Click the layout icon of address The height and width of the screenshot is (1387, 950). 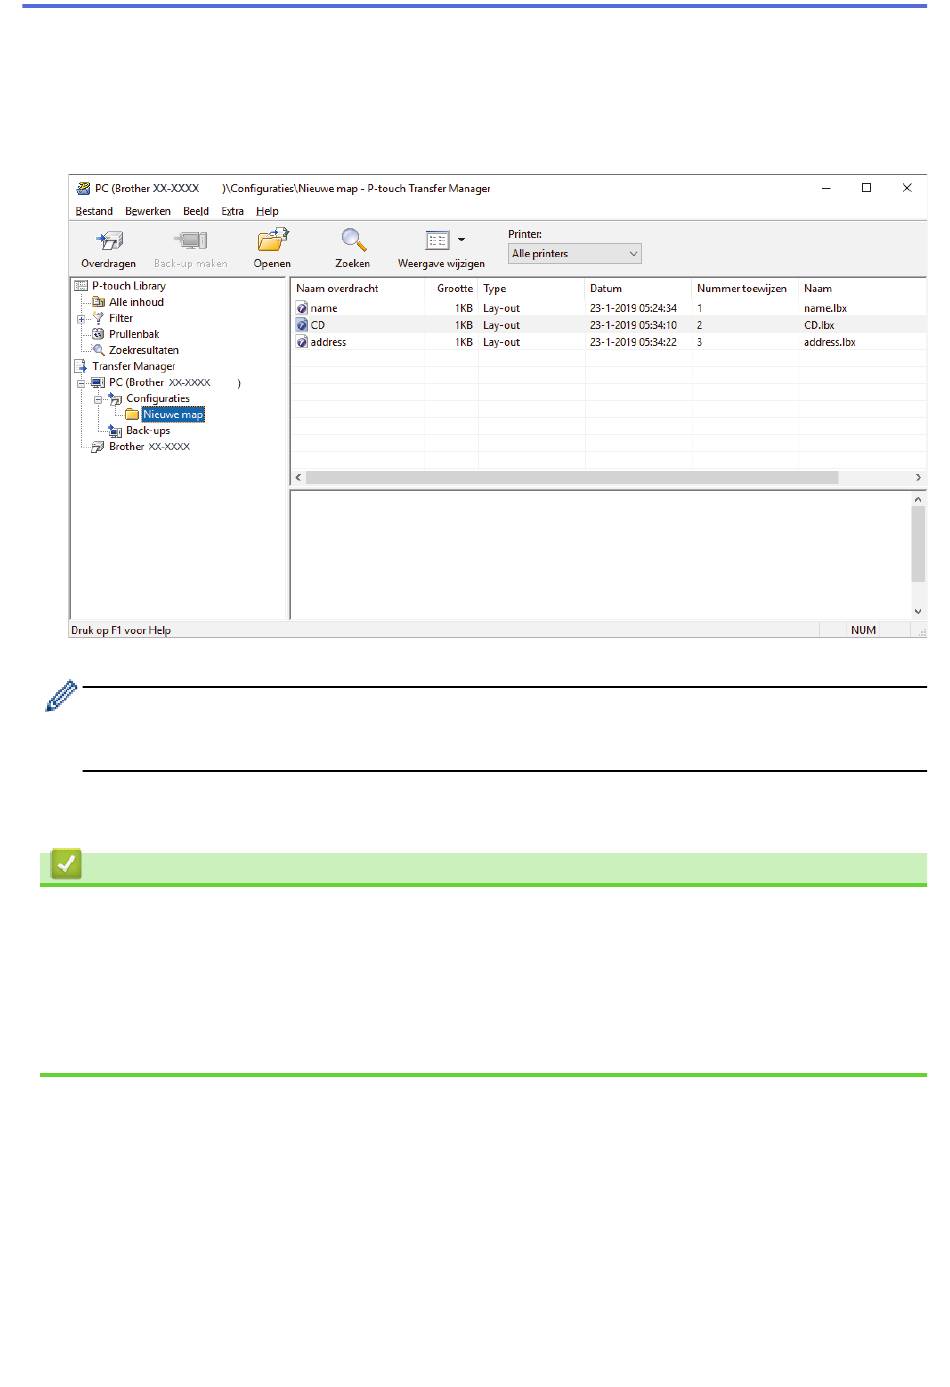point(302,342)
